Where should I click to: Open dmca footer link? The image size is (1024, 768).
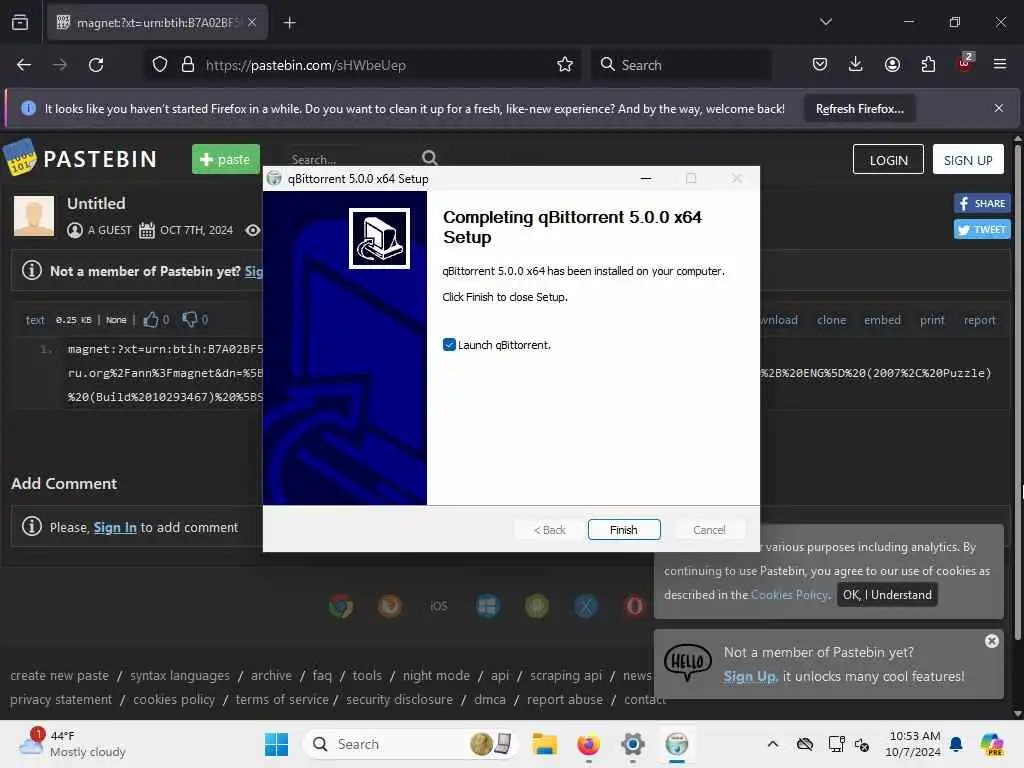pyautogui.click(x=490, y=699)
